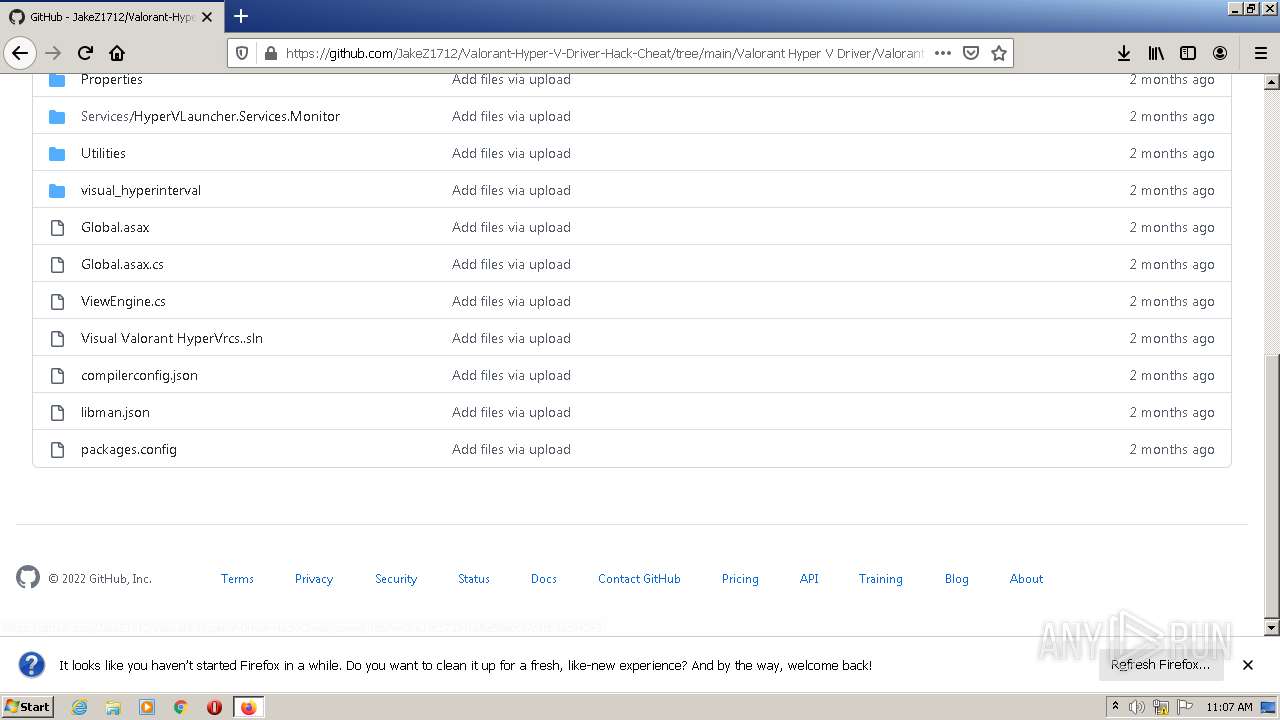The width and height of the screenshot is (1280, 720).
Task: Reload the current GitHub page
Action: click(85, 53)
